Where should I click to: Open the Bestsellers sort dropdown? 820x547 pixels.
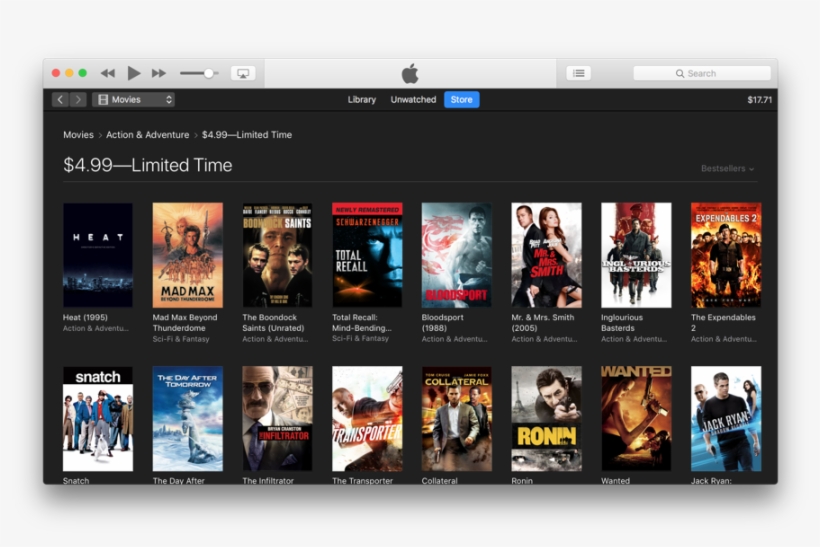727,168
